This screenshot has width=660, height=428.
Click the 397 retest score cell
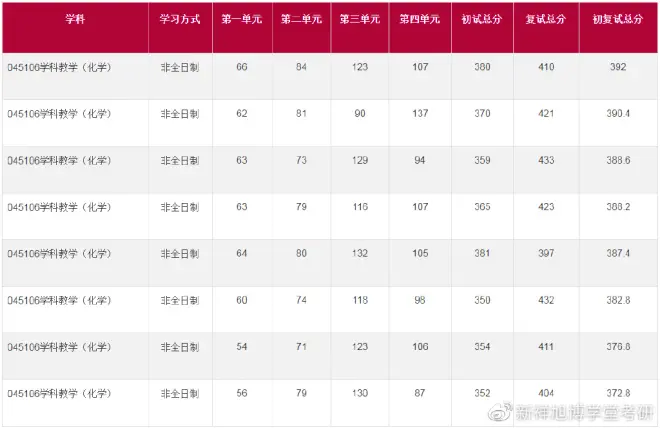click(x=545, y=253)
